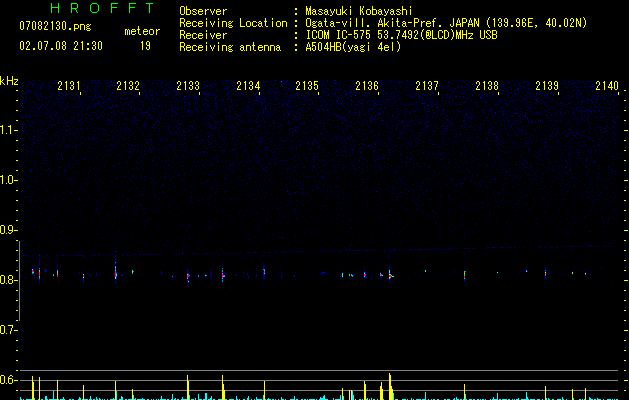Click the Receiving Location label
Screen dimensions: 629x400
coord(233,23)
